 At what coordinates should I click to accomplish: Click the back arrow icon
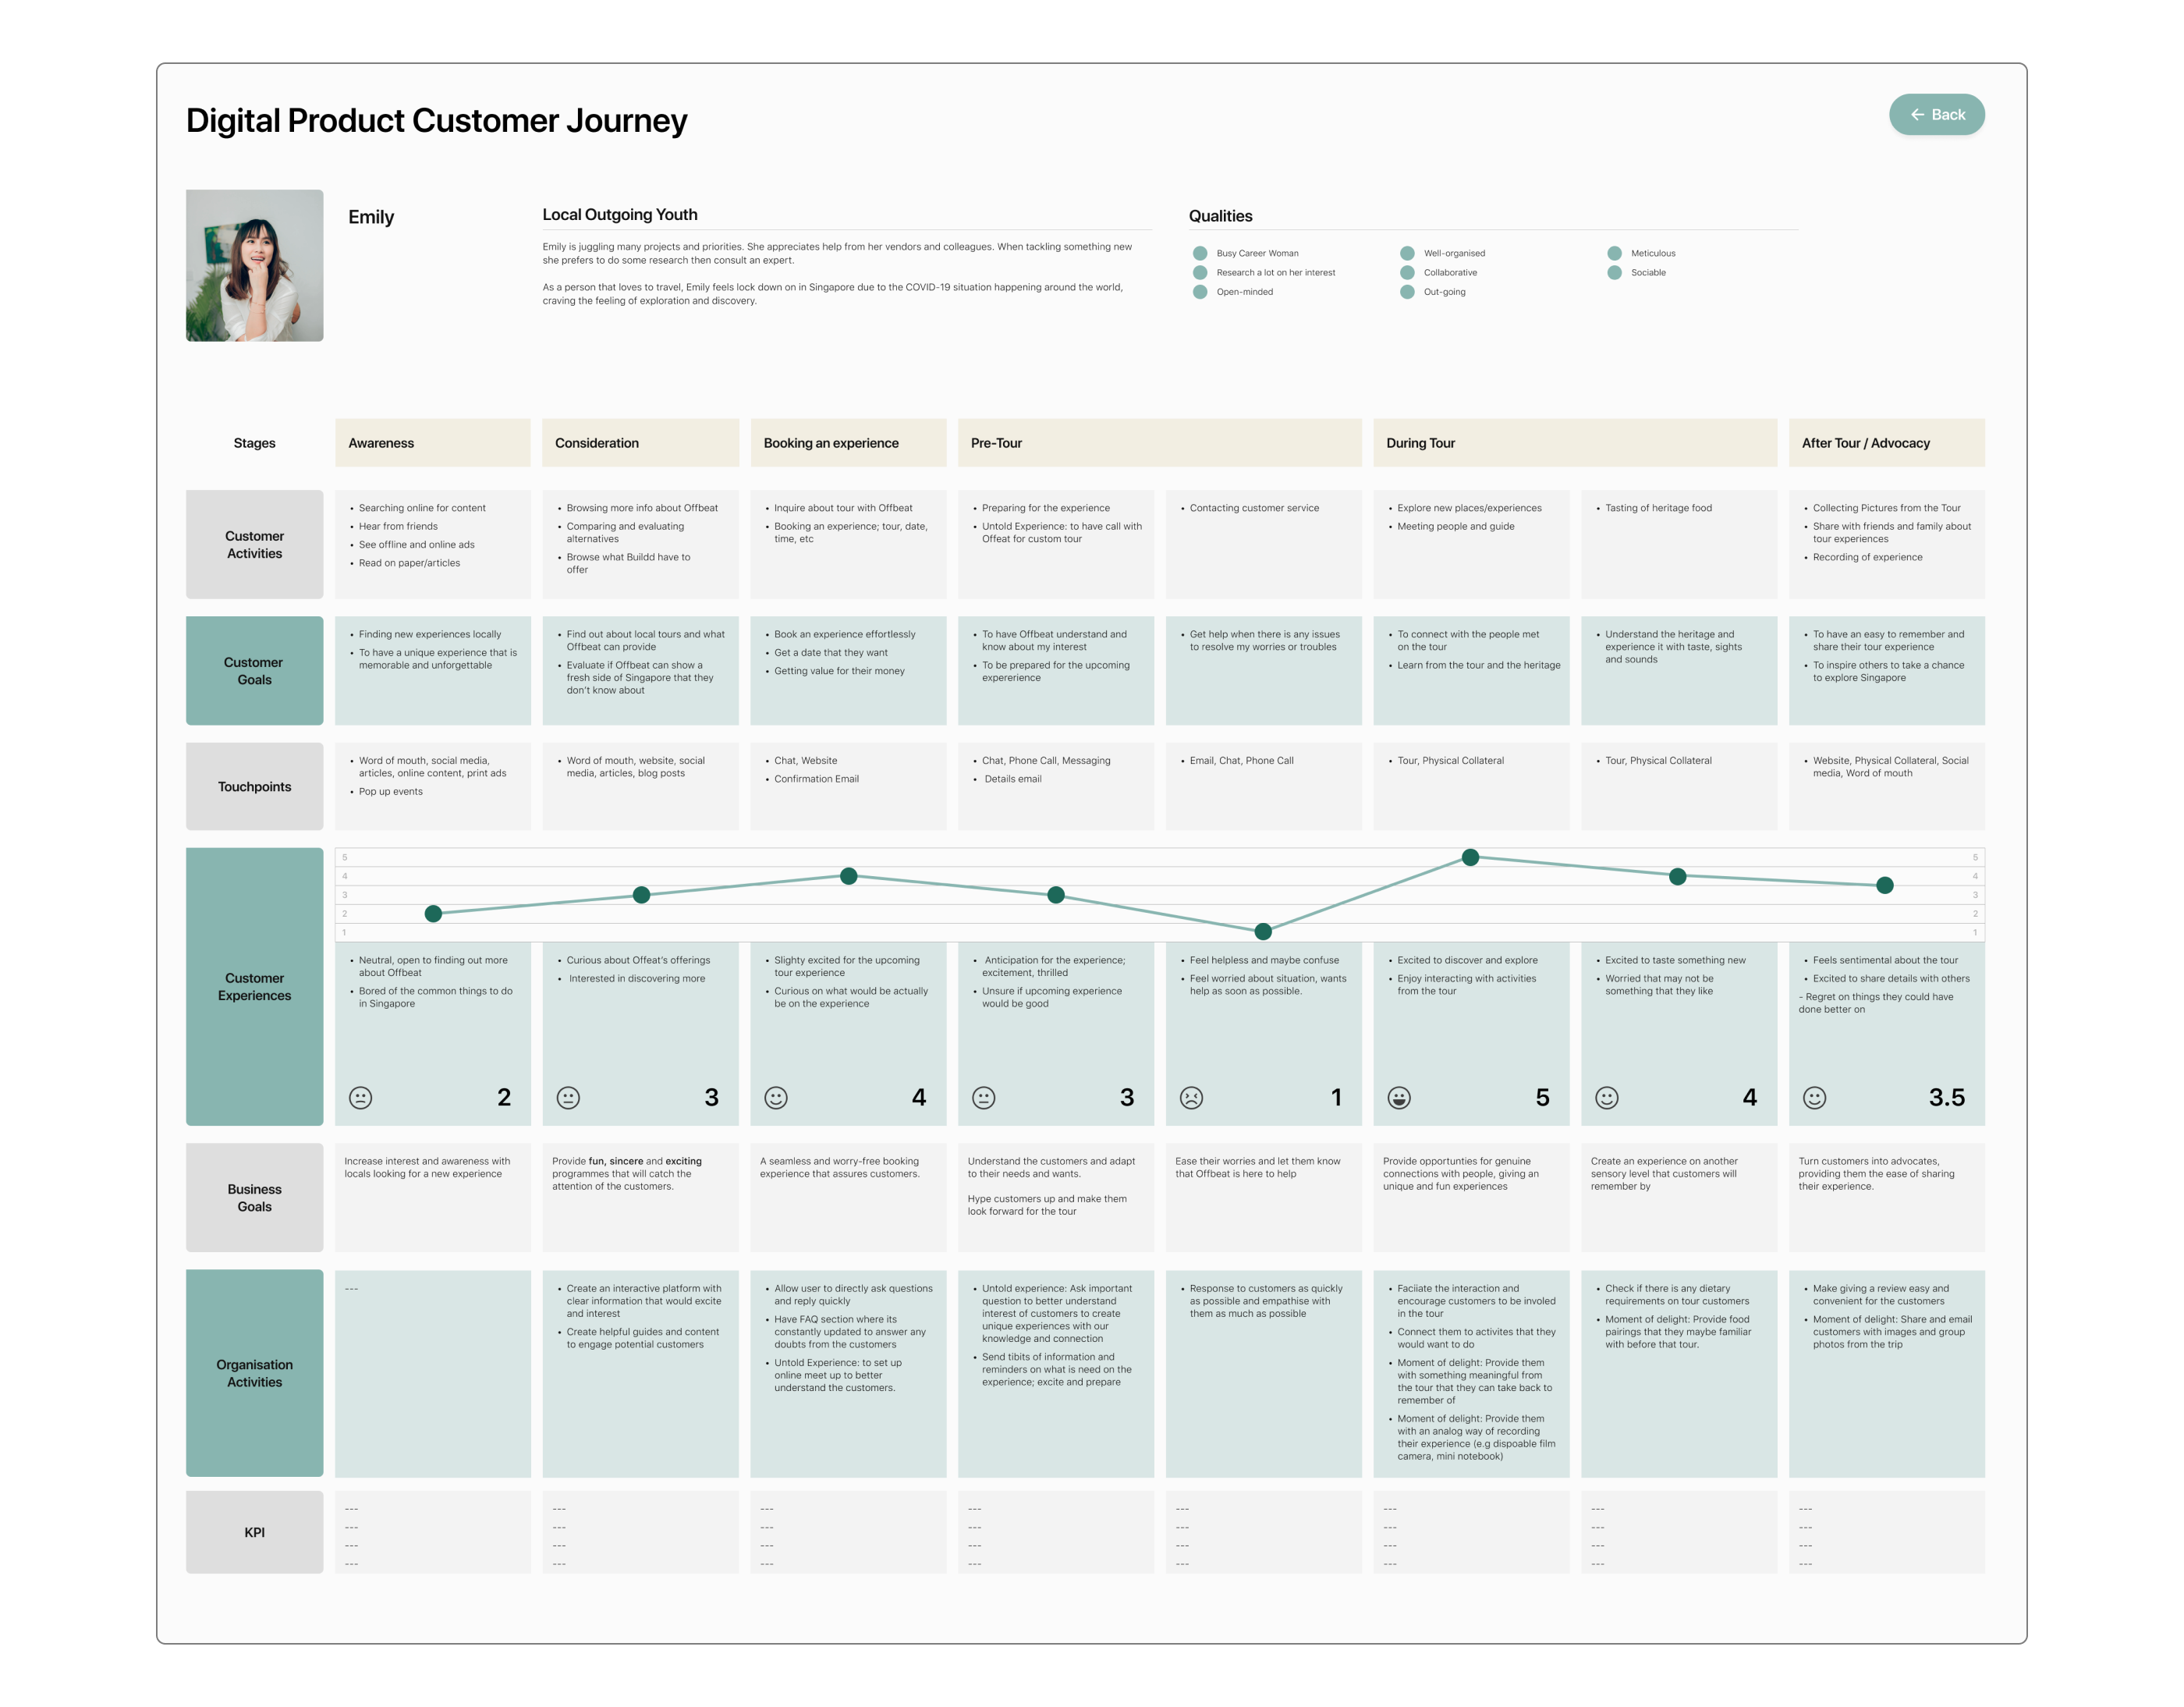coord(1917,115)
